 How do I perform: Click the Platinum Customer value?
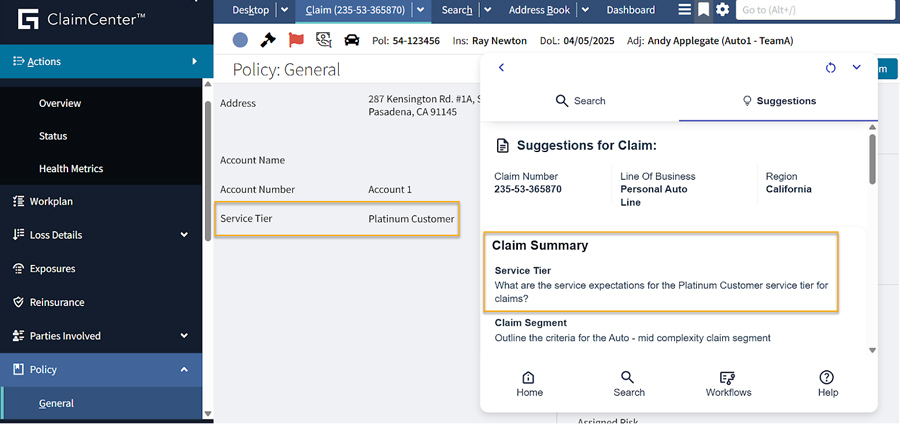[411, 219]
